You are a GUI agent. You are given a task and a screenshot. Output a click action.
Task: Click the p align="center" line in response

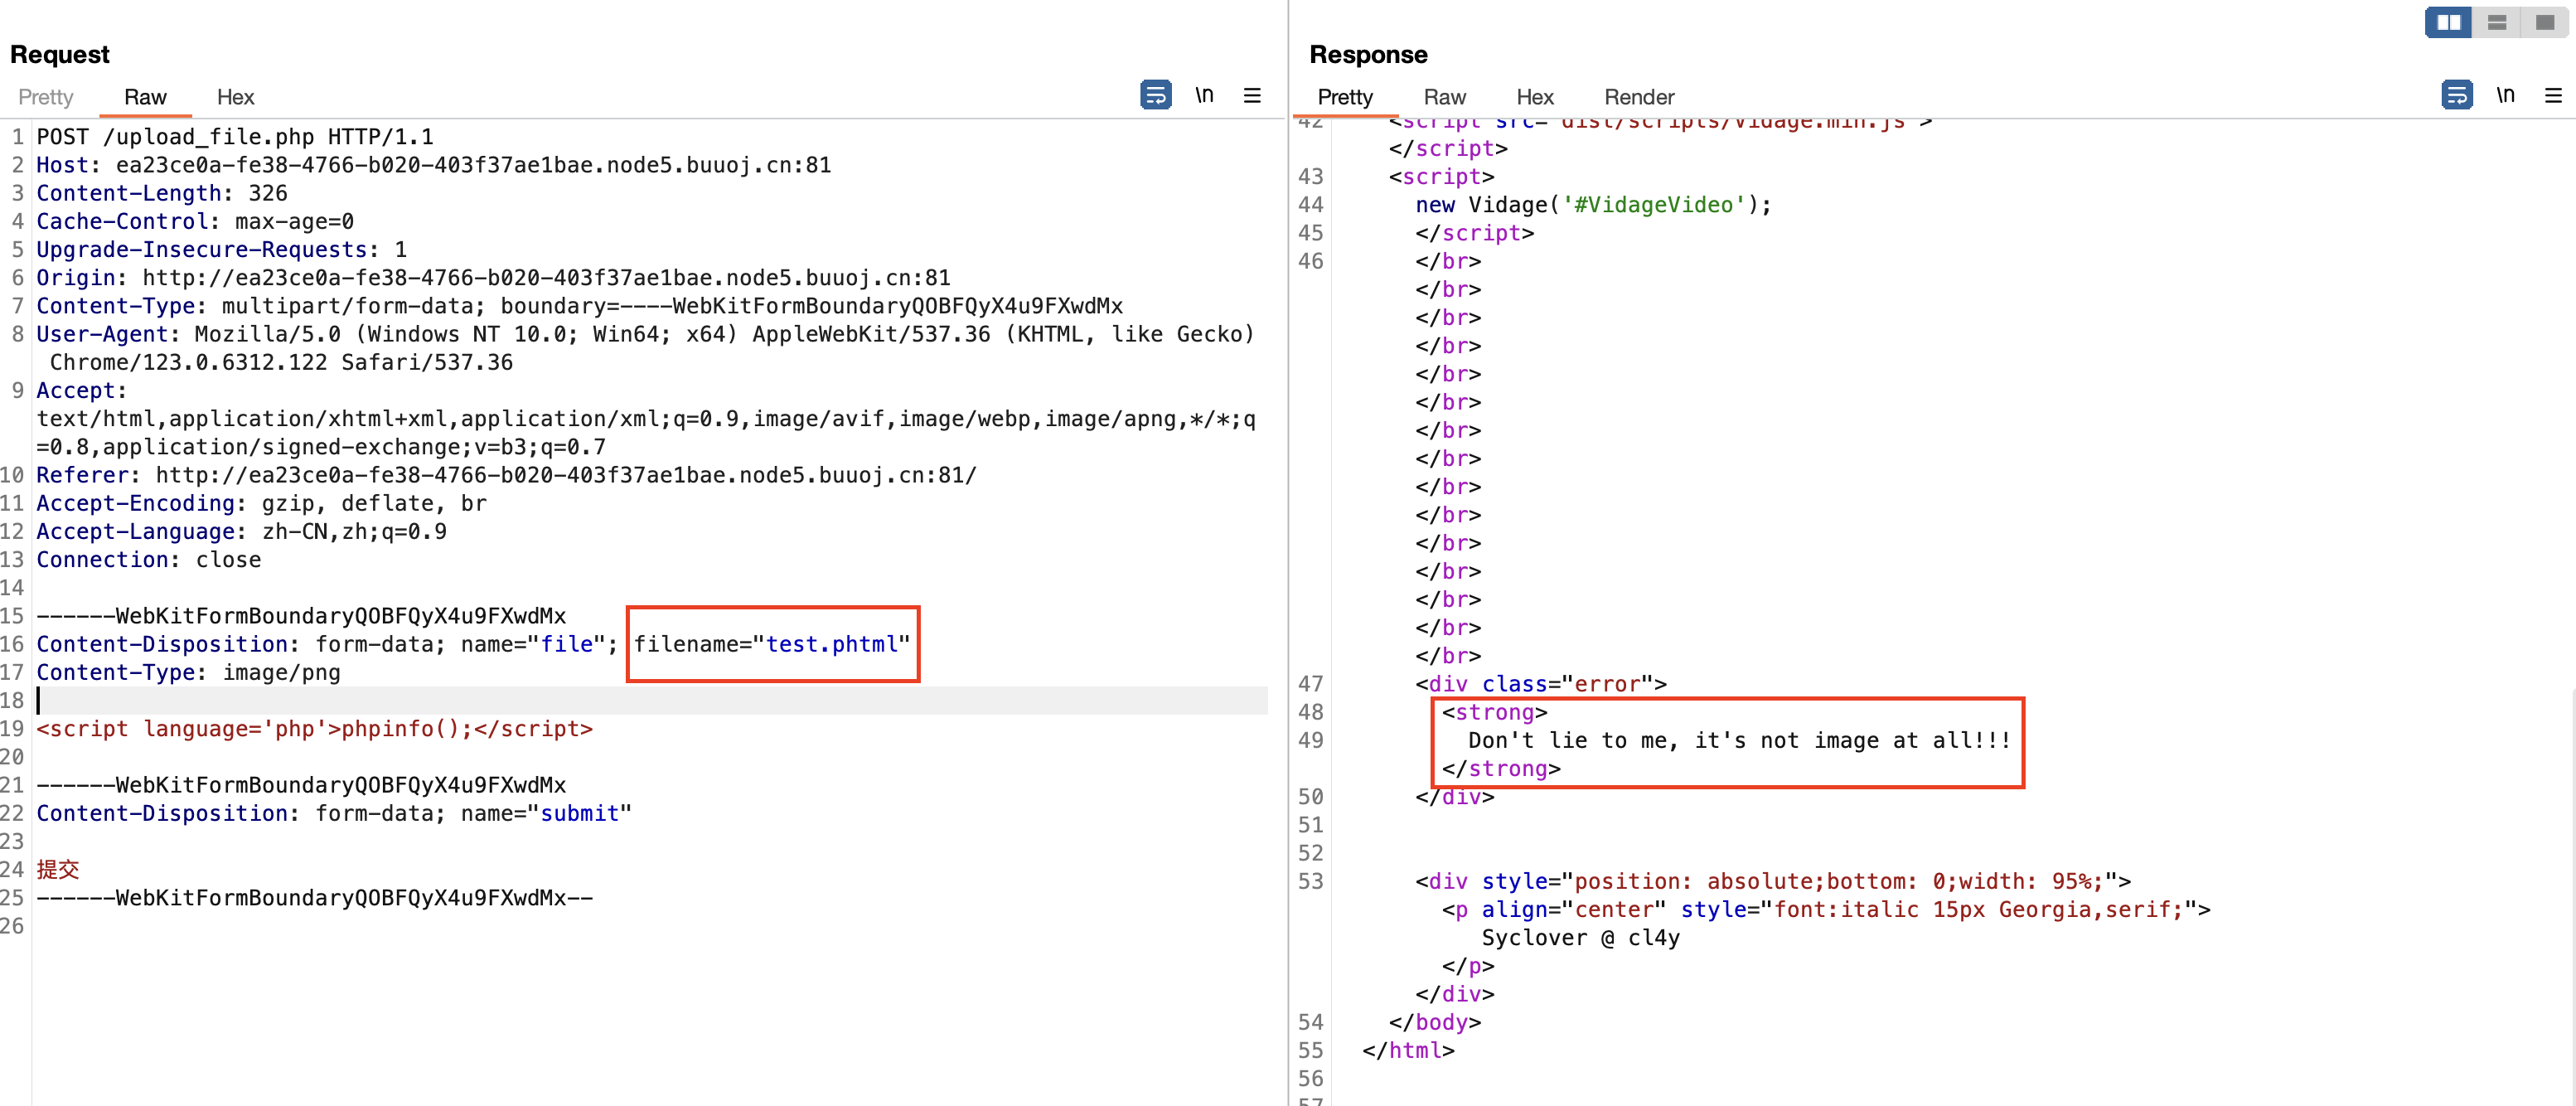point(1826,910)
